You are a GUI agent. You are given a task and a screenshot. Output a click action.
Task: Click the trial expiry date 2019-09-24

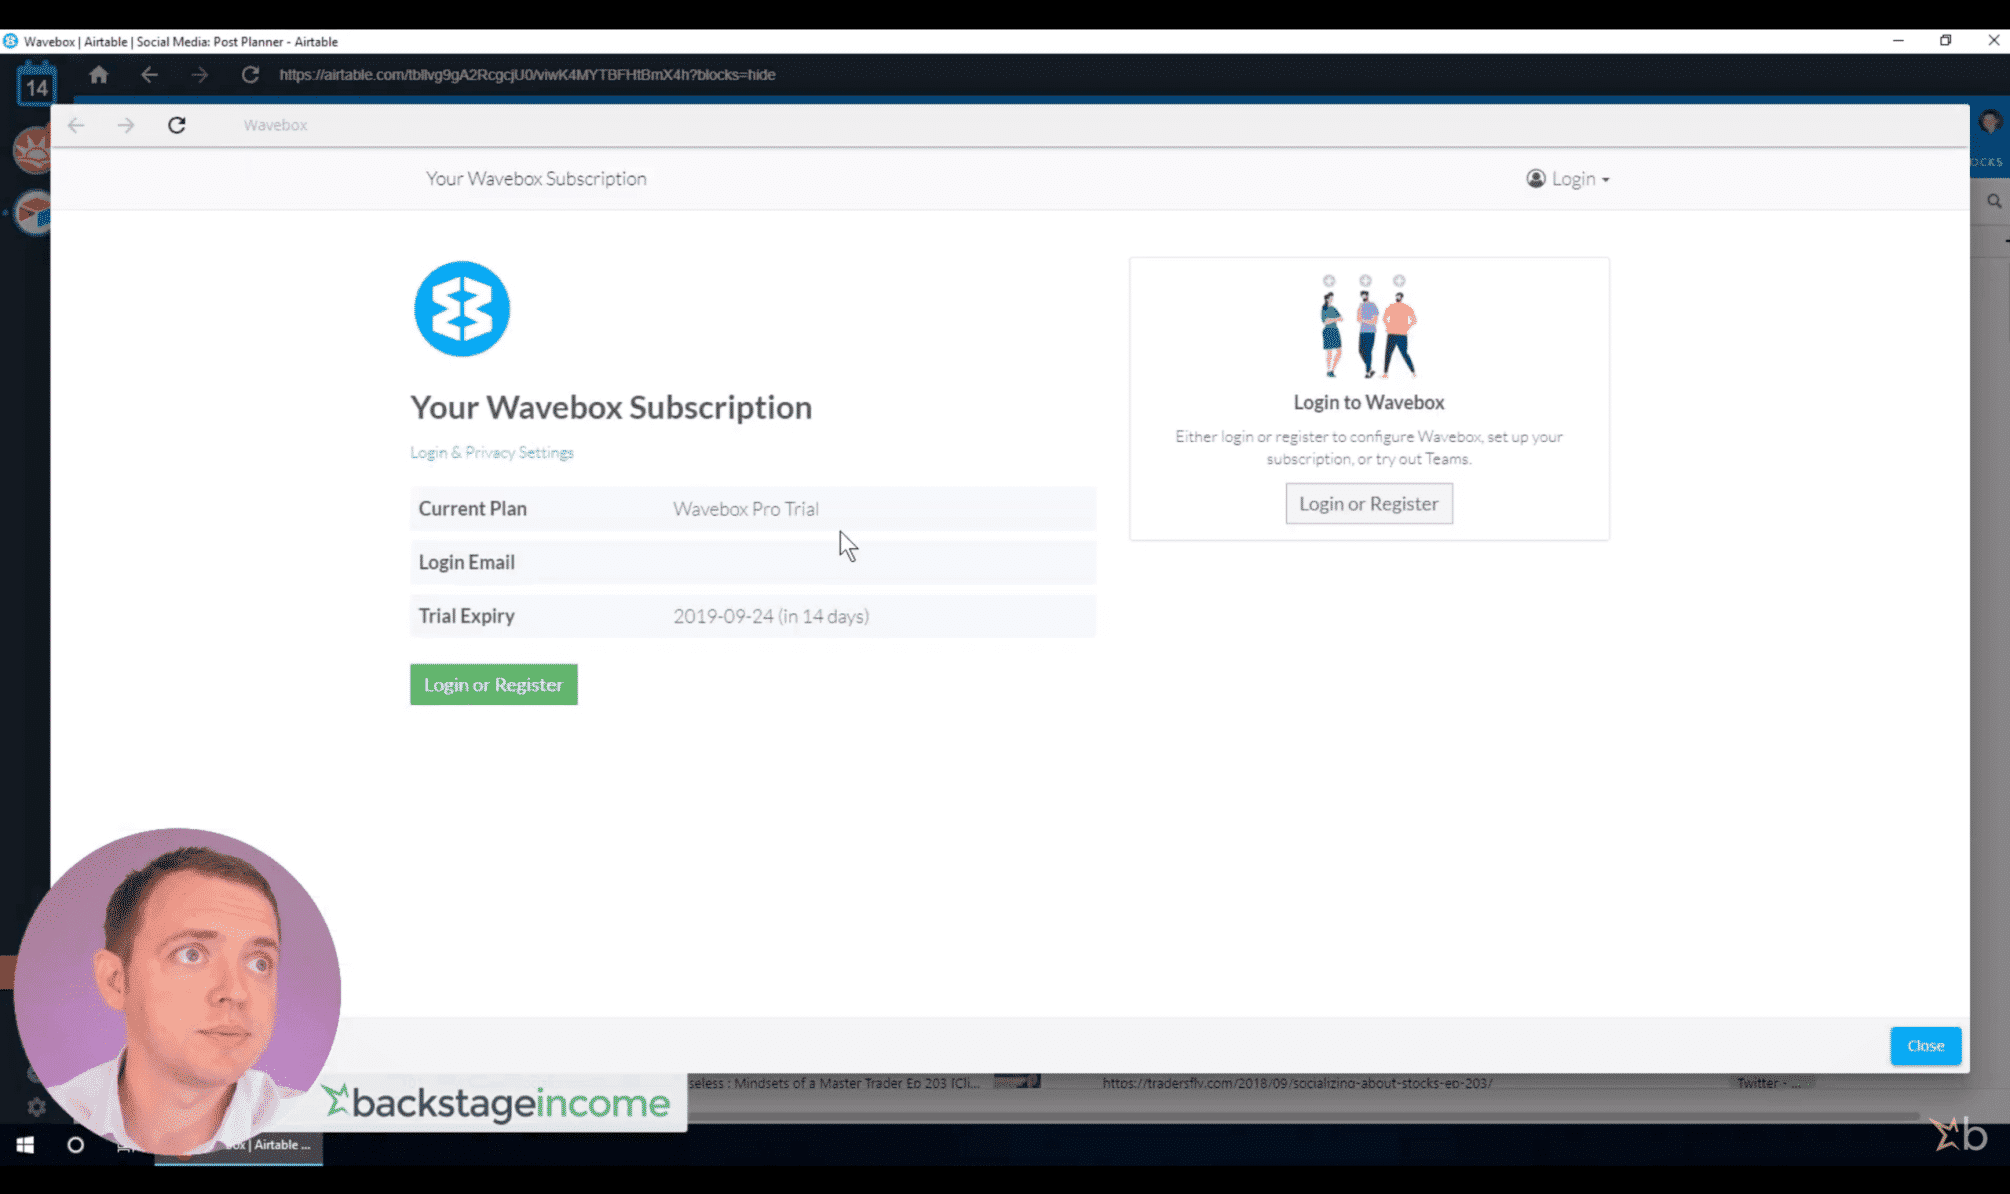click(x=724, y=616)
